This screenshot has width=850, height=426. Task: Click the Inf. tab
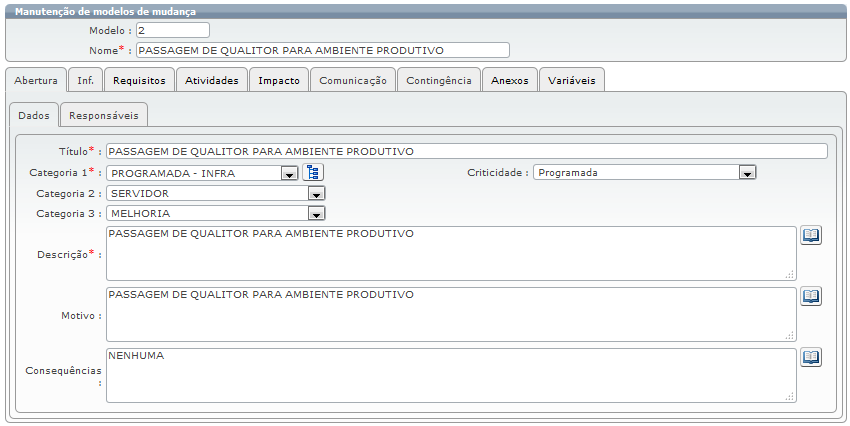[86, 80]
